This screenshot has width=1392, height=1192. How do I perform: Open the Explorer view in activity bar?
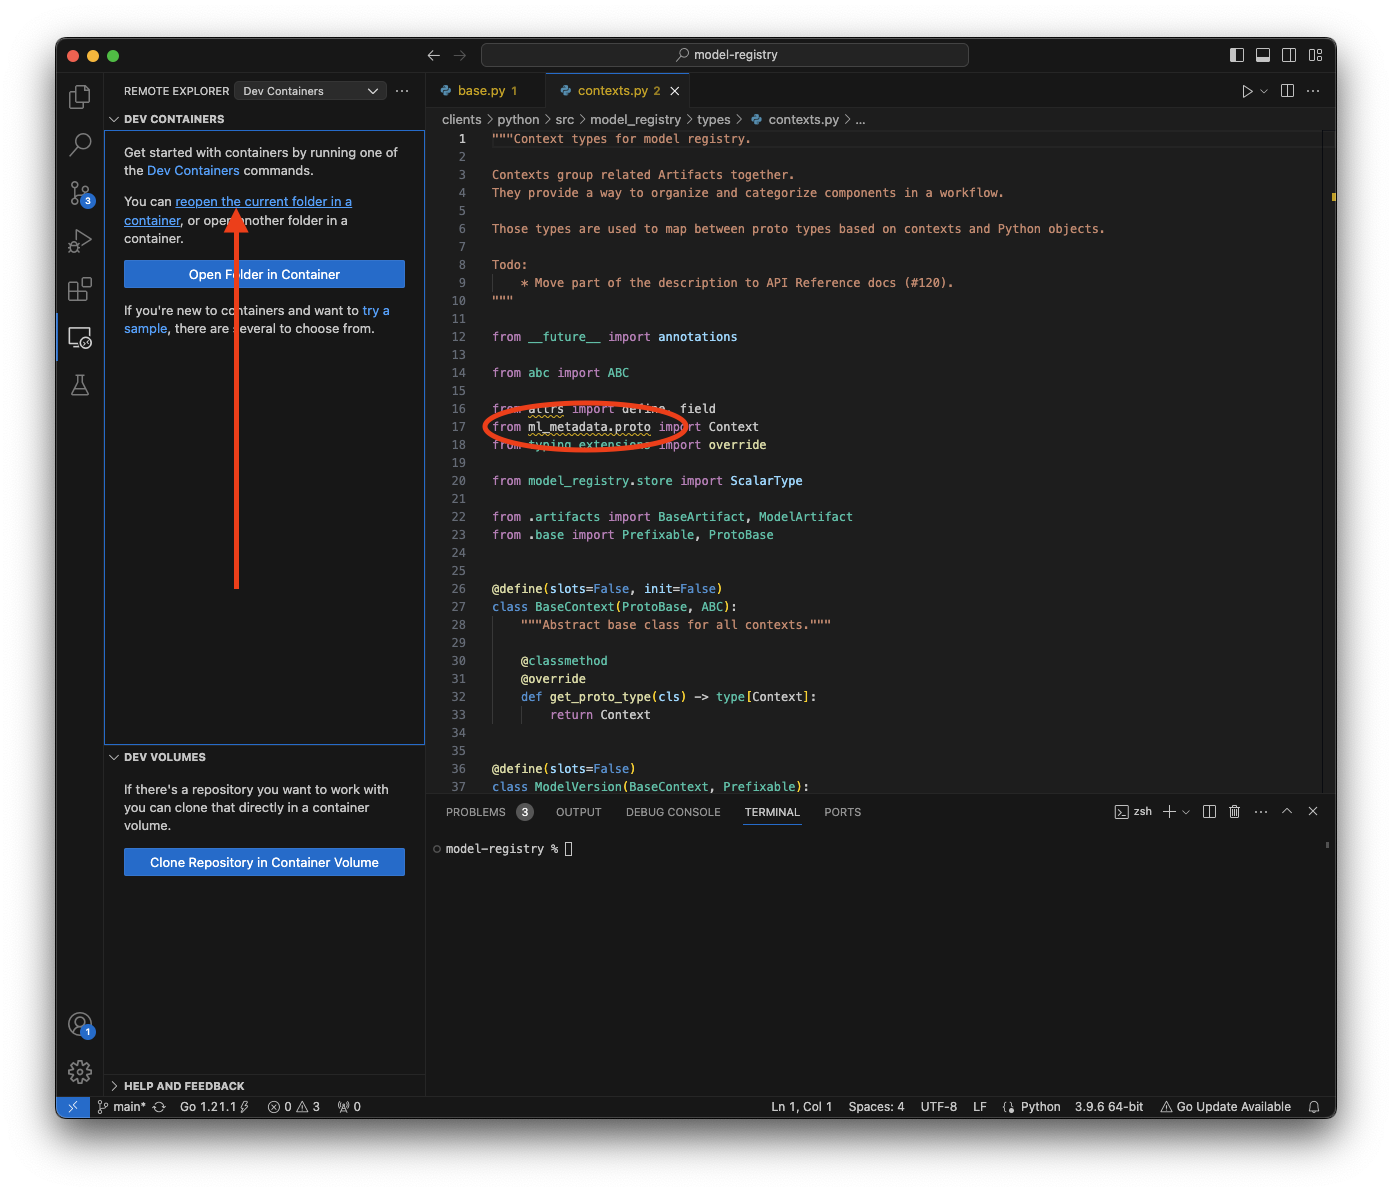pos(80,97)
